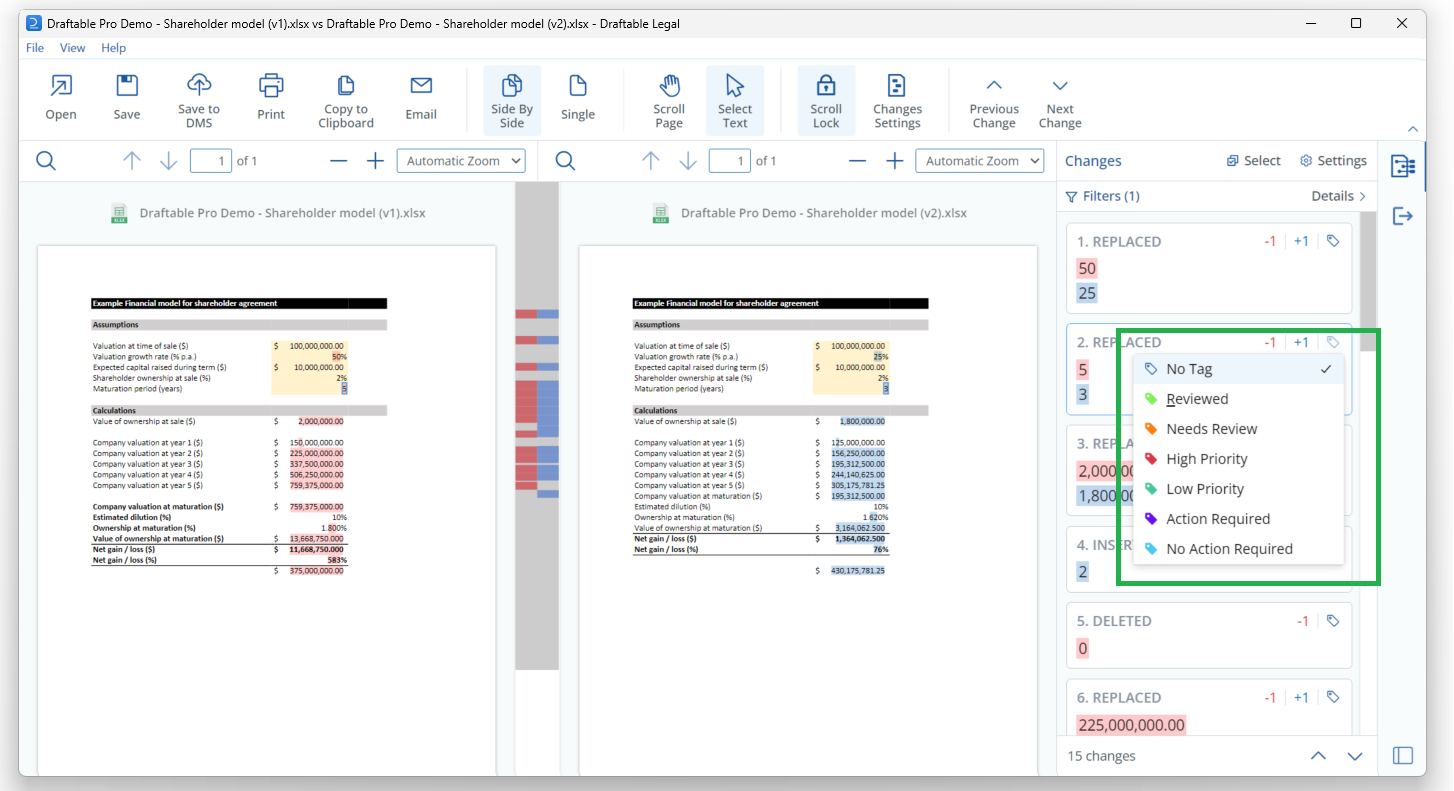Go to next page in left pane
The image size is (1454, 791).
[168, 161]
